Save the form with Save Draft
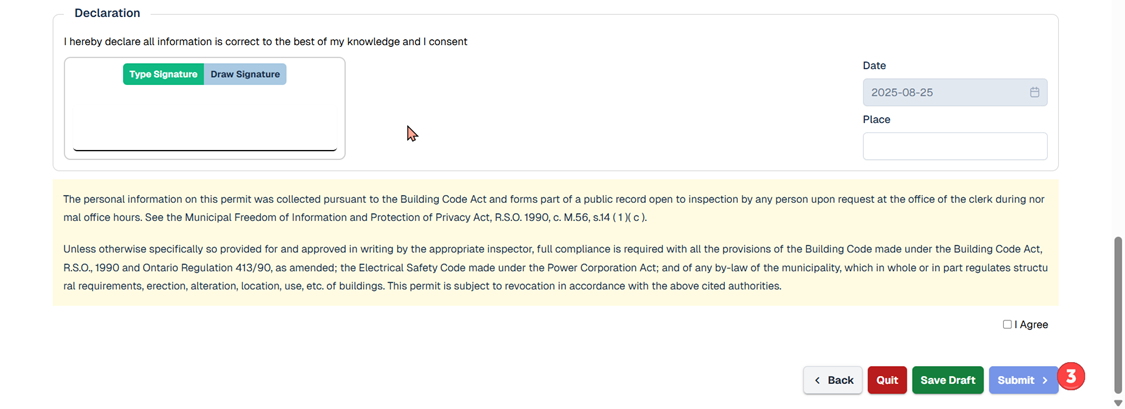 (947, 380)
